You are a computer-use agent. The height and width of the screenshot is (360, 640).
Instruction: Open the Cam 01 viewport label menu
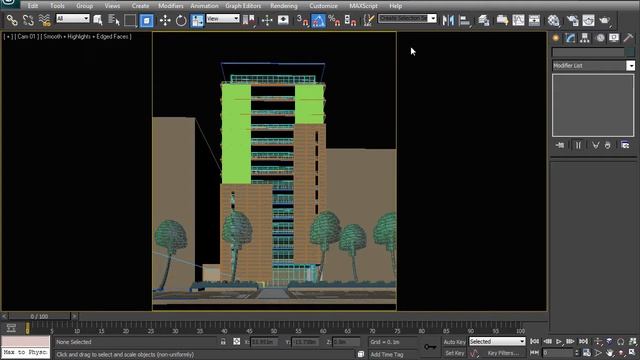click(x=27, y=36)
